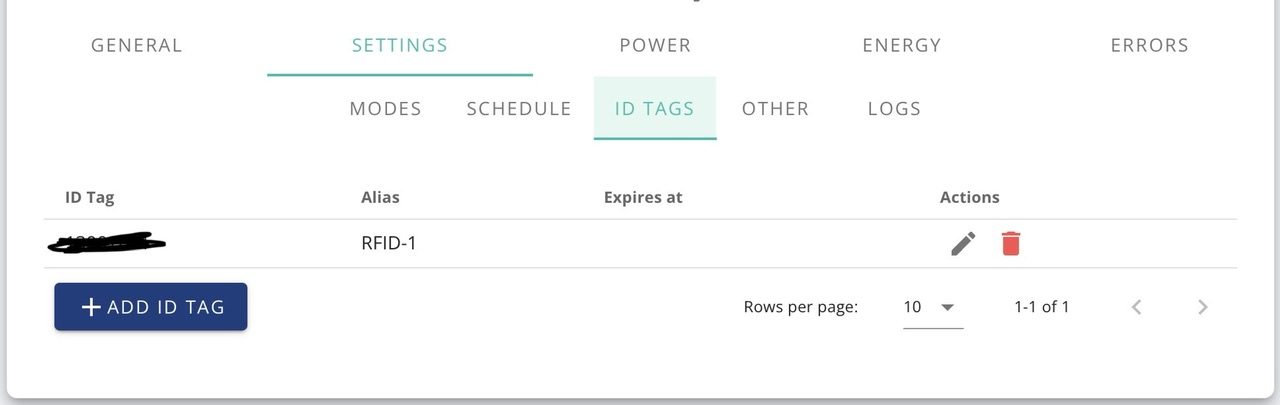
Task: View the Errors tab
Action: tap(1150, 45)
